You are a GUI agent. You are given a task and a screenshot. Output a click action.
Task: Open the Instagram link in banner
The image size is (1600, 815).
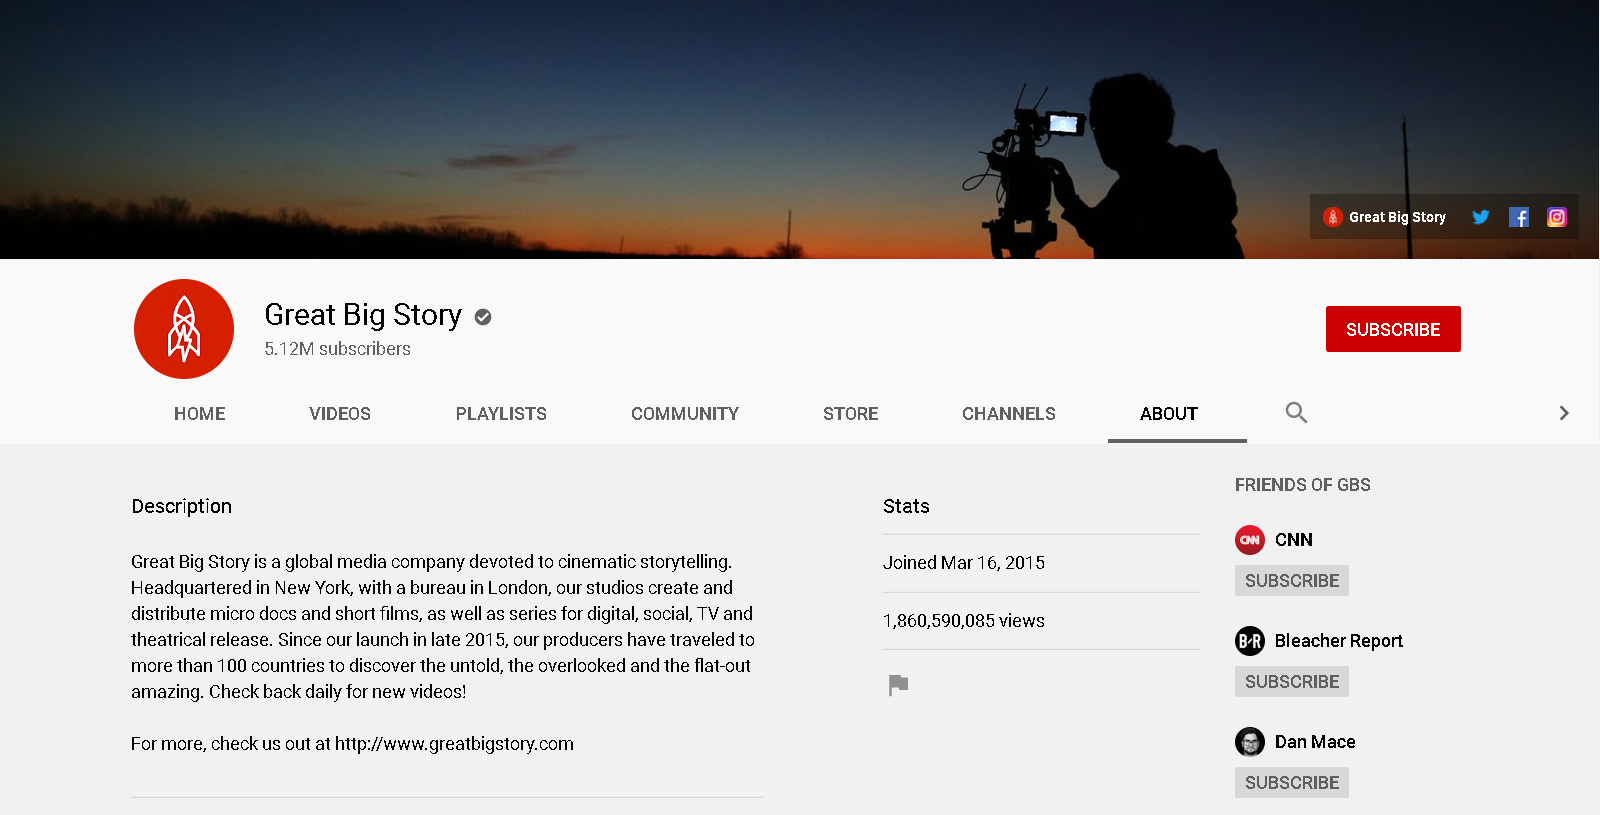pos(1557,217)
